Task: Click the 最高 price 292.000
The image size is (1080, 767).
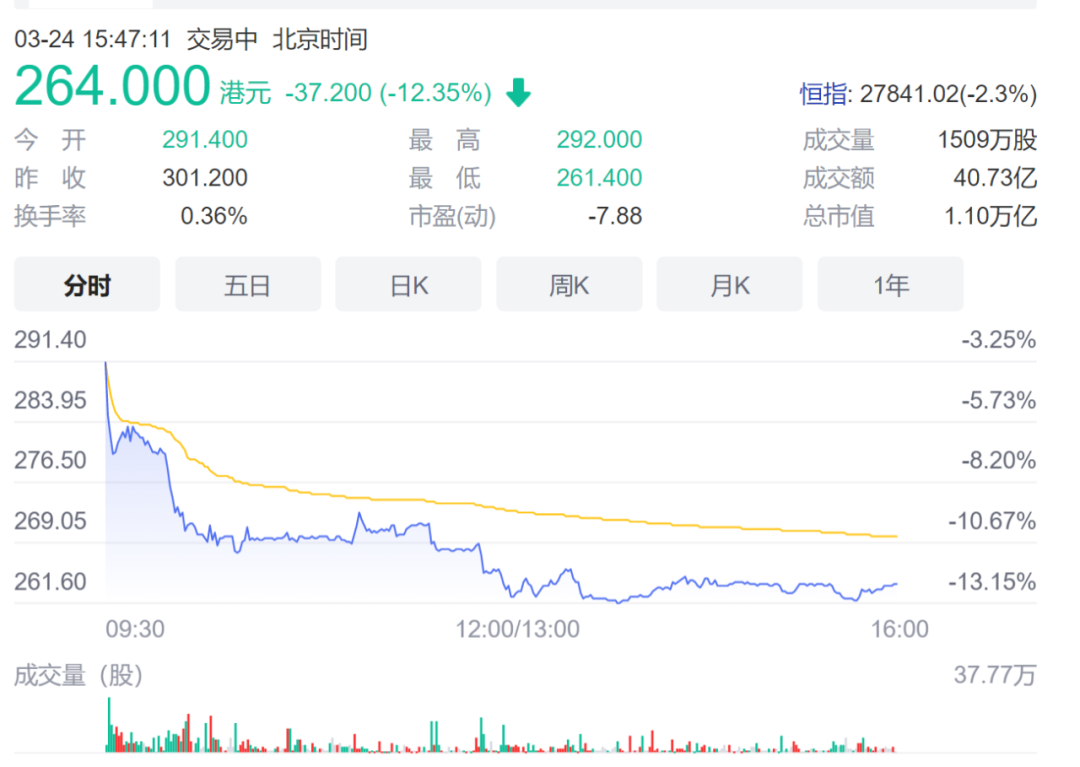Action: point(599,141)
